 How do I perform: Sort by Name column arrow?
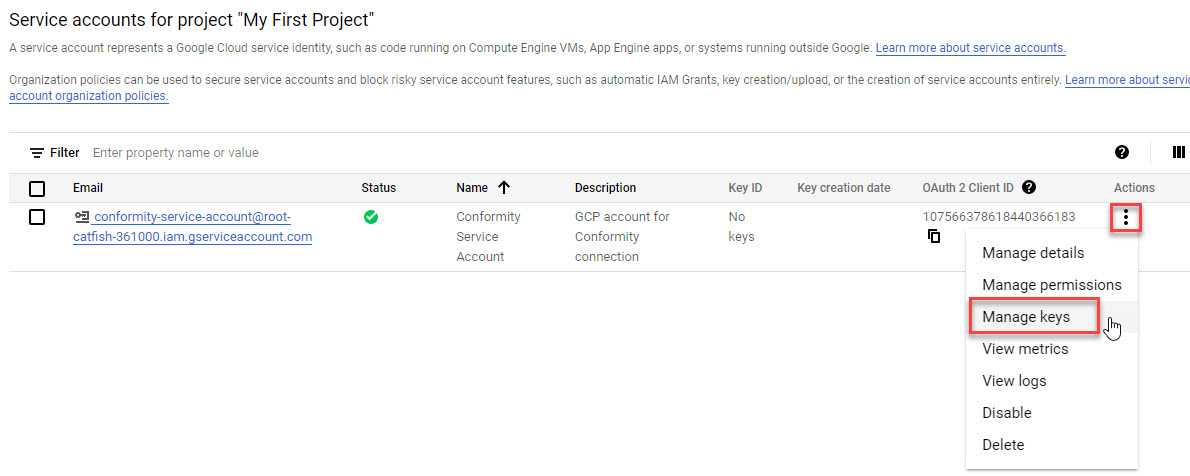pos(504,187)
